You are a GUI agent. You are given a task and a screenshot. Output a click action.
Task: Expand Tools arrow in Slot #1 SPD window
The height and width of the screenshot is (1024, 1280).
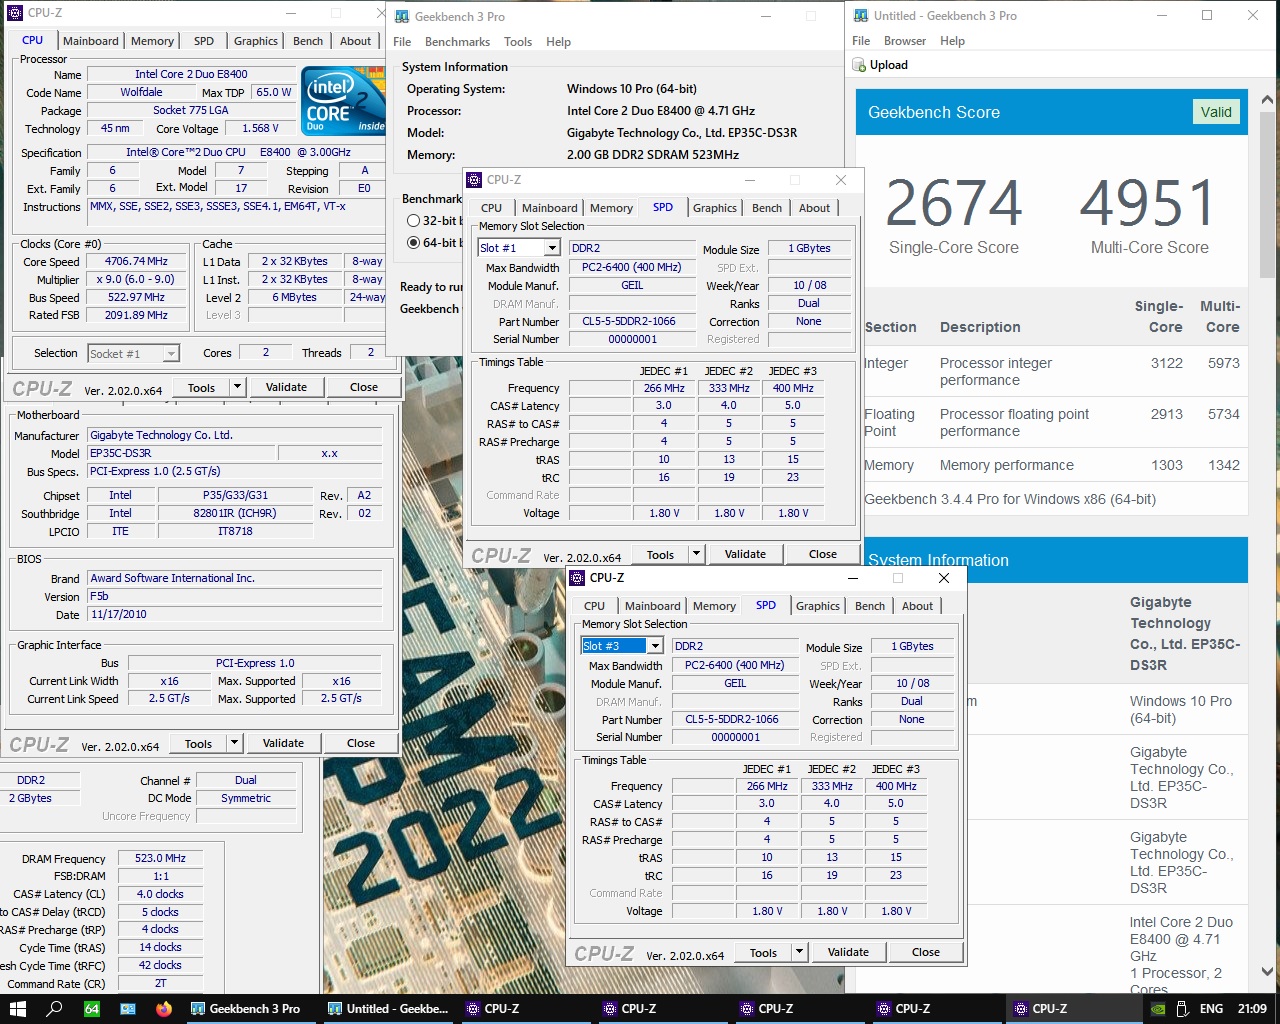tap(696, 554)
